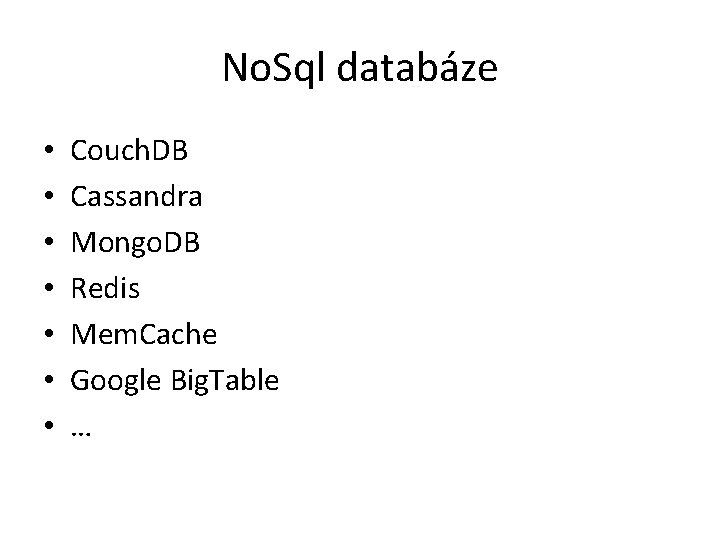
Task: Select the bullet marker beside MongoDB
Action: (49, 242)
